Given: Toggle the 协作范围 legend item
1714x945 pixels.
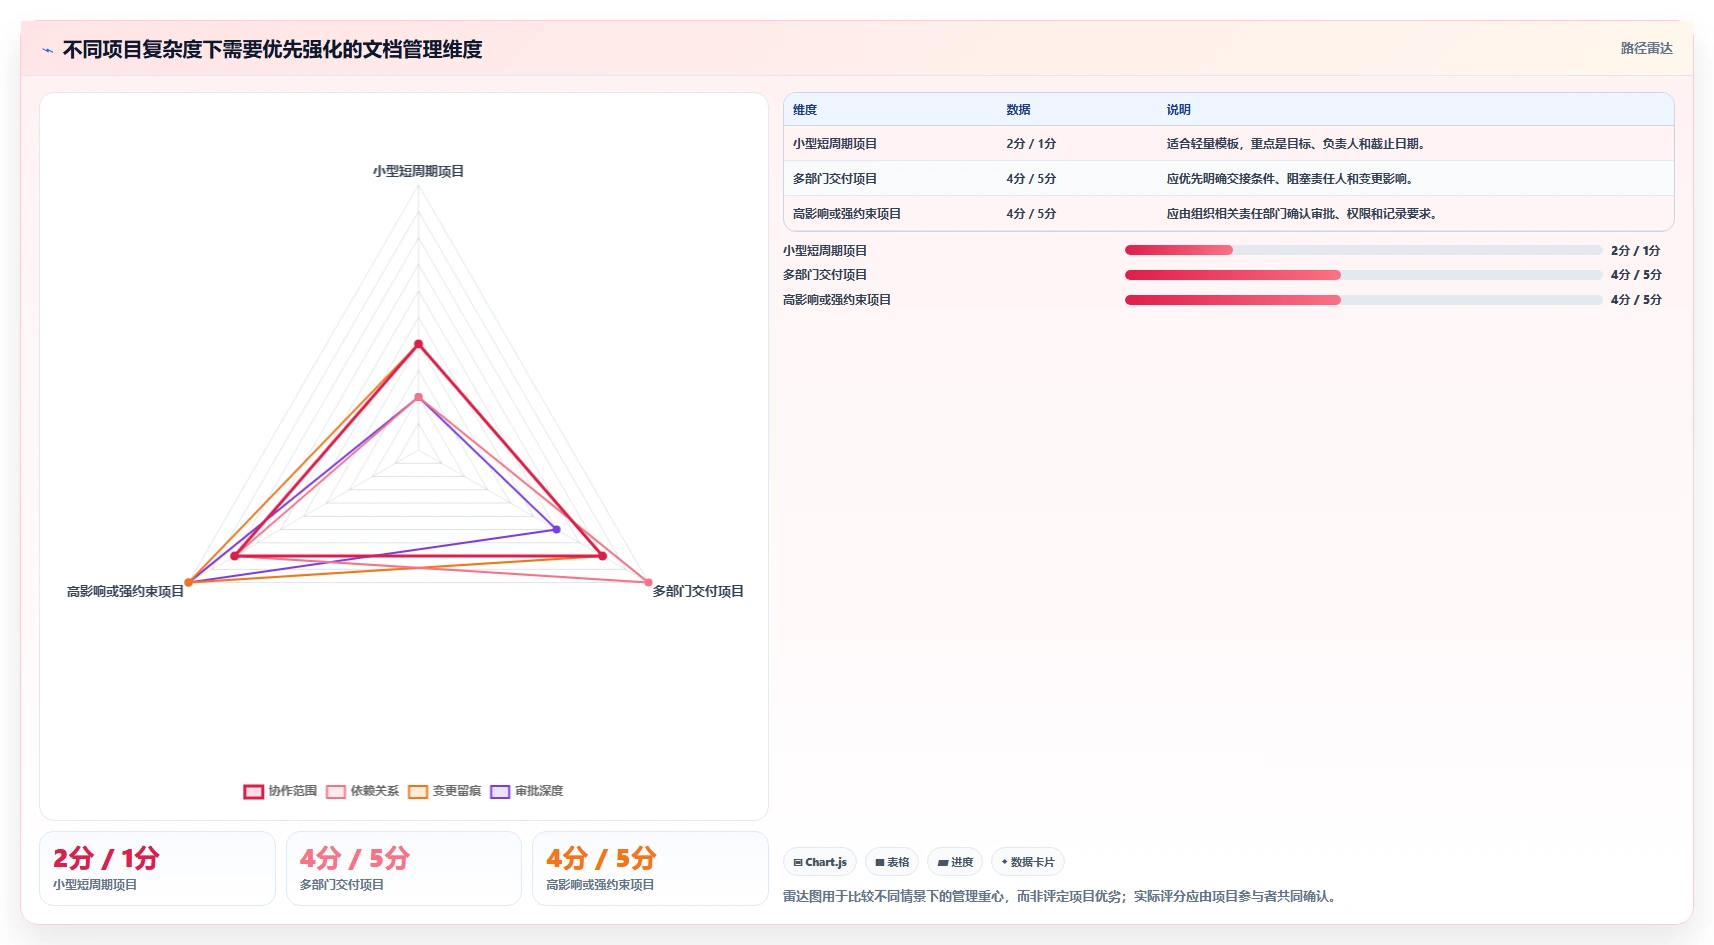Looking at the screenshot, I should pyautogui.click(x=280, y=791).
